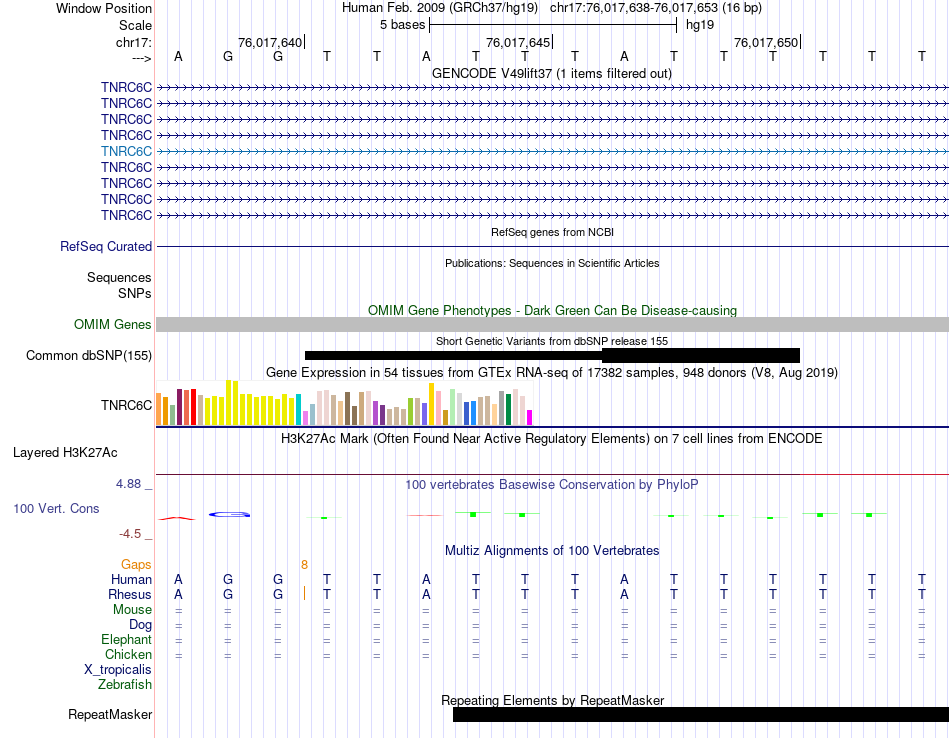The width and height of the screenshot is (950, 738).
Task: Click the SNPs label under Sequences
Action: pos(135,293)
